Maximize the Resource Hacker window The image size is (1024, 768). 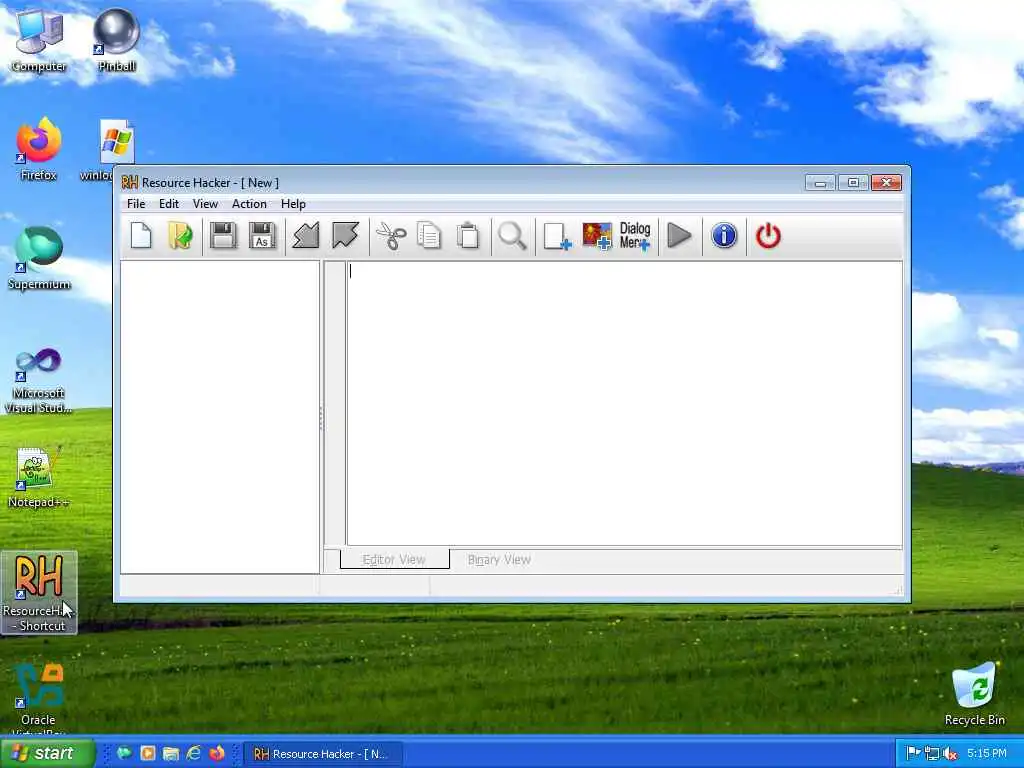[853, 183]
